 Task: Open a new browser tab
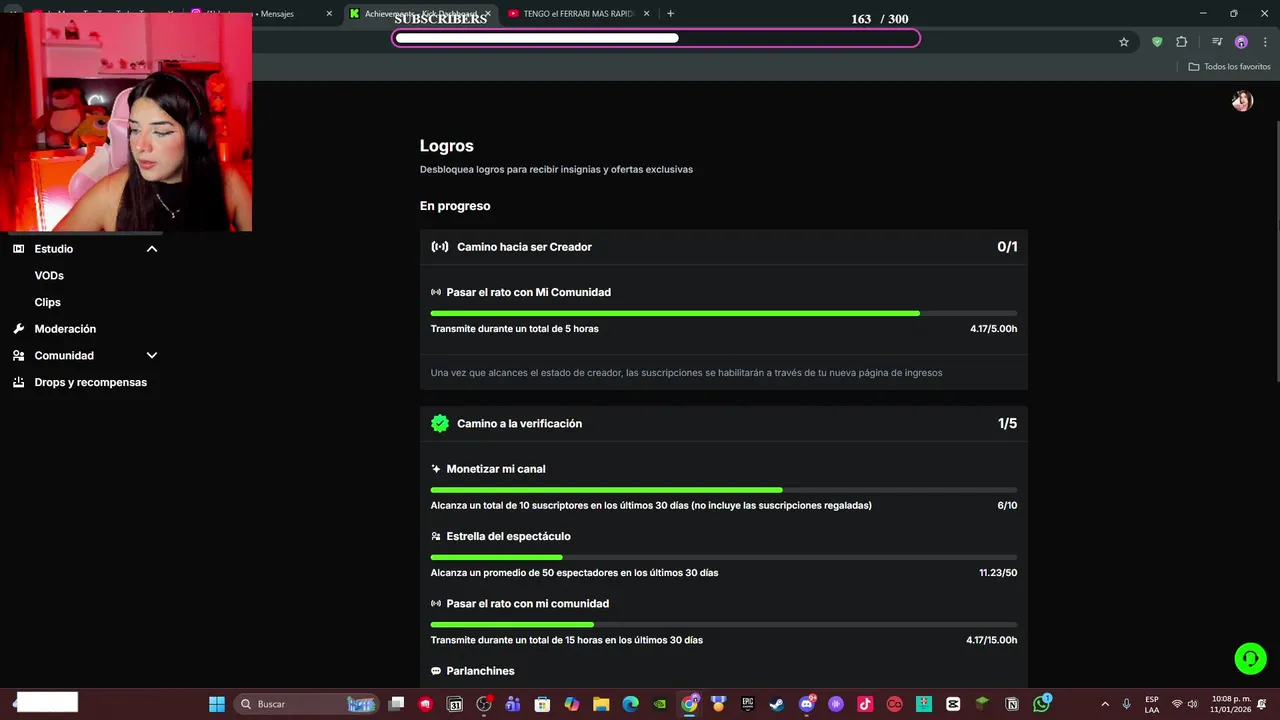670,14
